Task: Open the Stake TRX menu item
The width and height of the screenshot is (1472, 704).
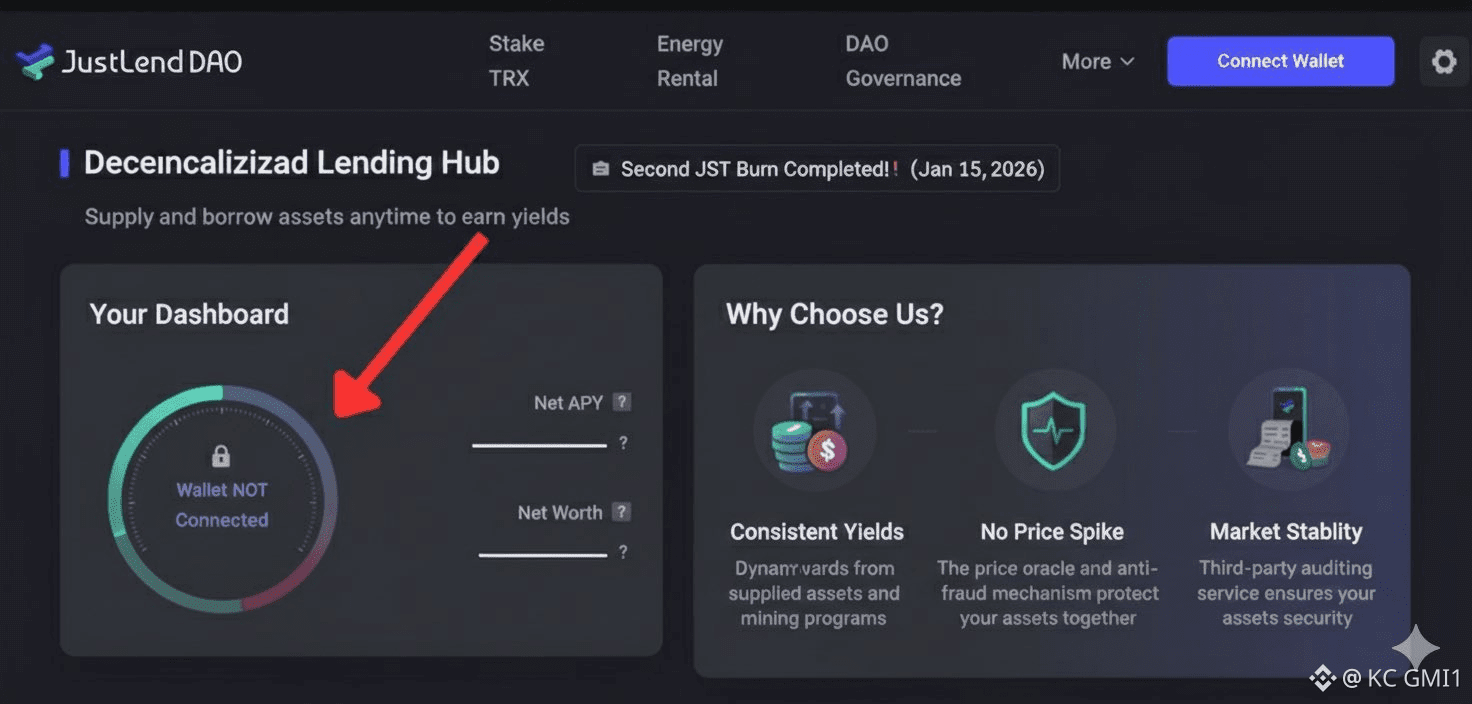Action: click(516, 61)
